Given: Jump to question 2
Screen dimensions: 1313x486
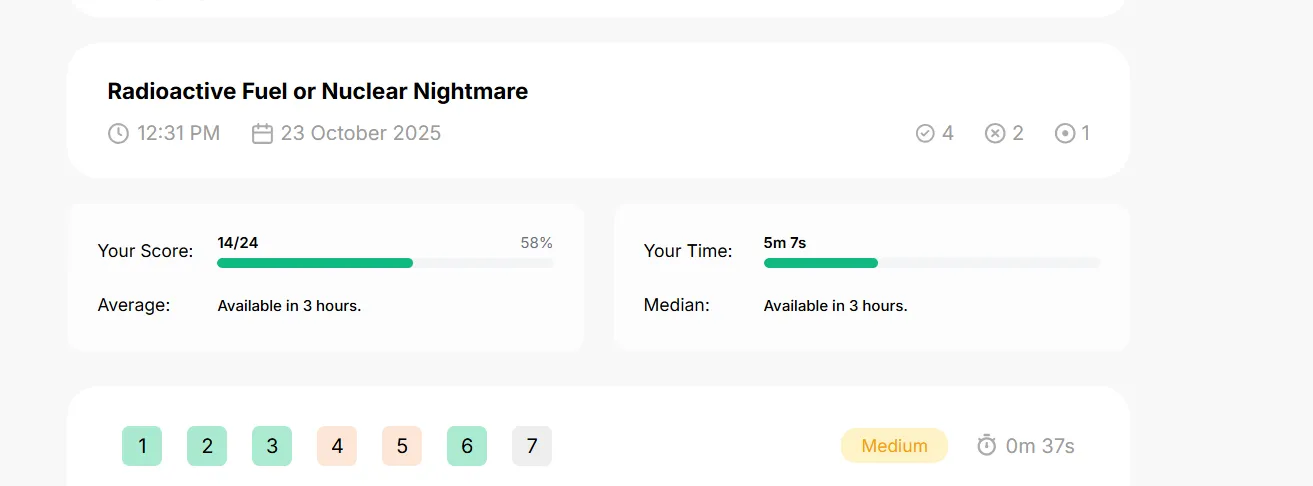Looking at the screenshot, I should pos(207,446).
